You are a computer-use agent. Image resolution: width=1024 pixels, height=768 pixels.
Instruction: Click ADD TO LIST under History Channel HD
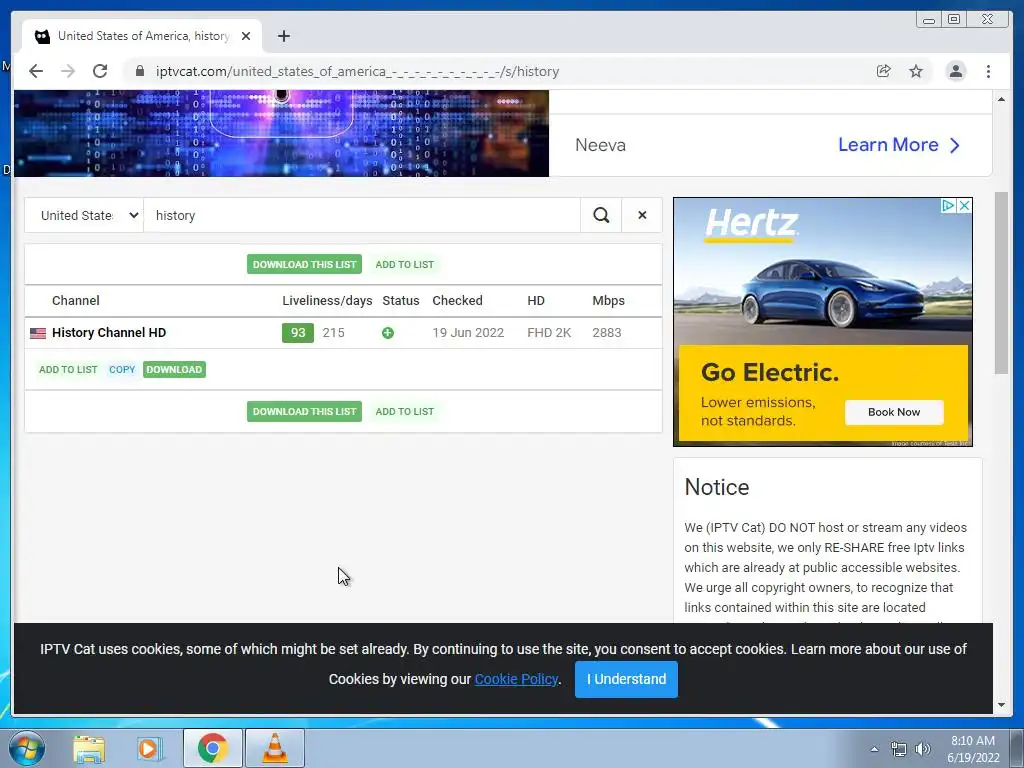pos(68,370)
